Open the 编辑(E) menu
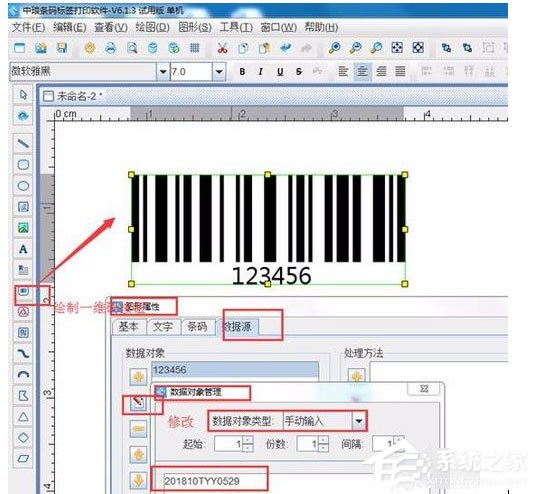536x494 pixels. coord(69,27)
